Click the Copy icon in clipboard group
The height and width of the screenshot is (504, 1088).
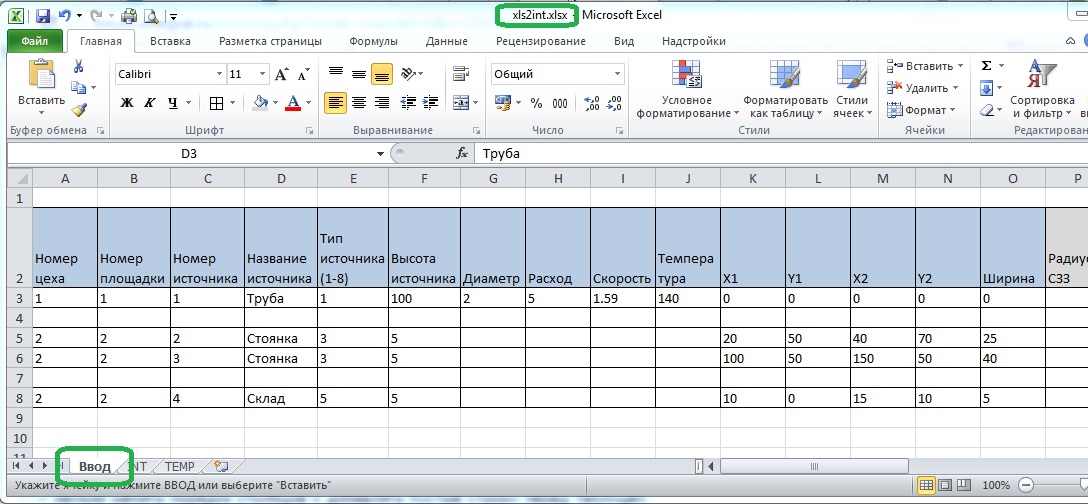point(78,87)
